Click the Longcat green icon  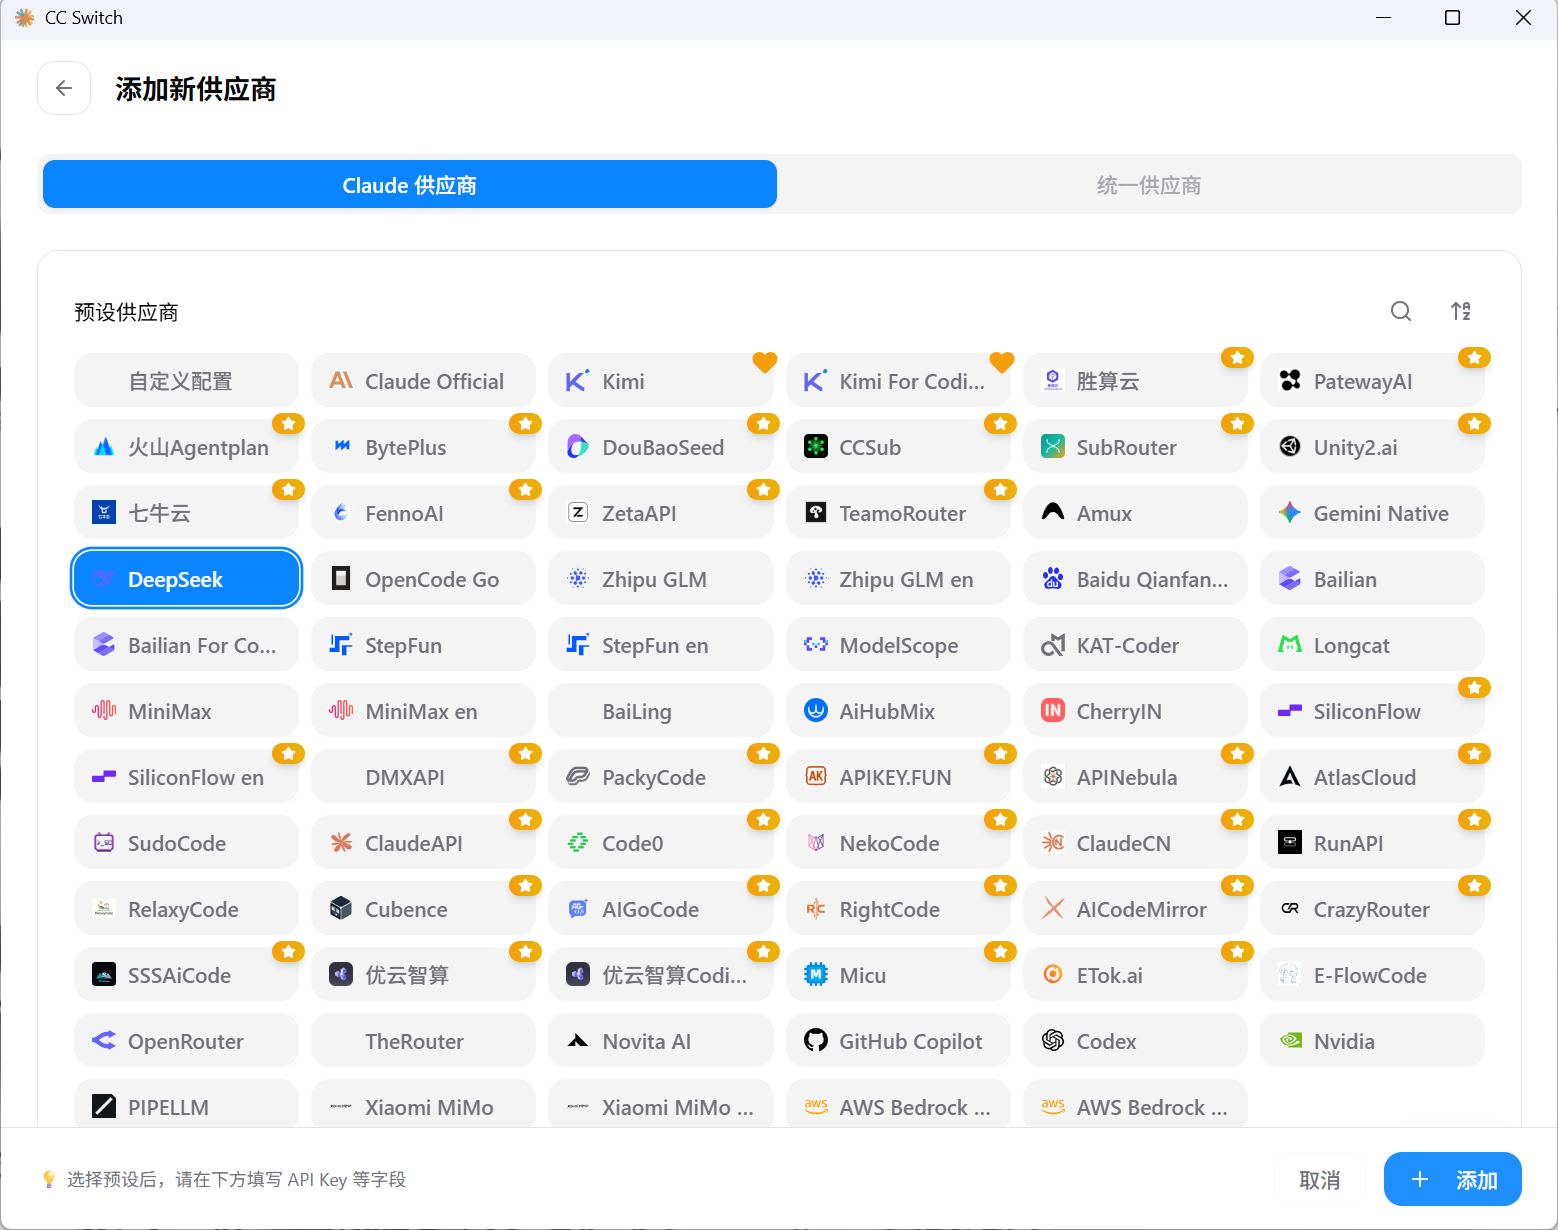click(x=1290, y=645)
